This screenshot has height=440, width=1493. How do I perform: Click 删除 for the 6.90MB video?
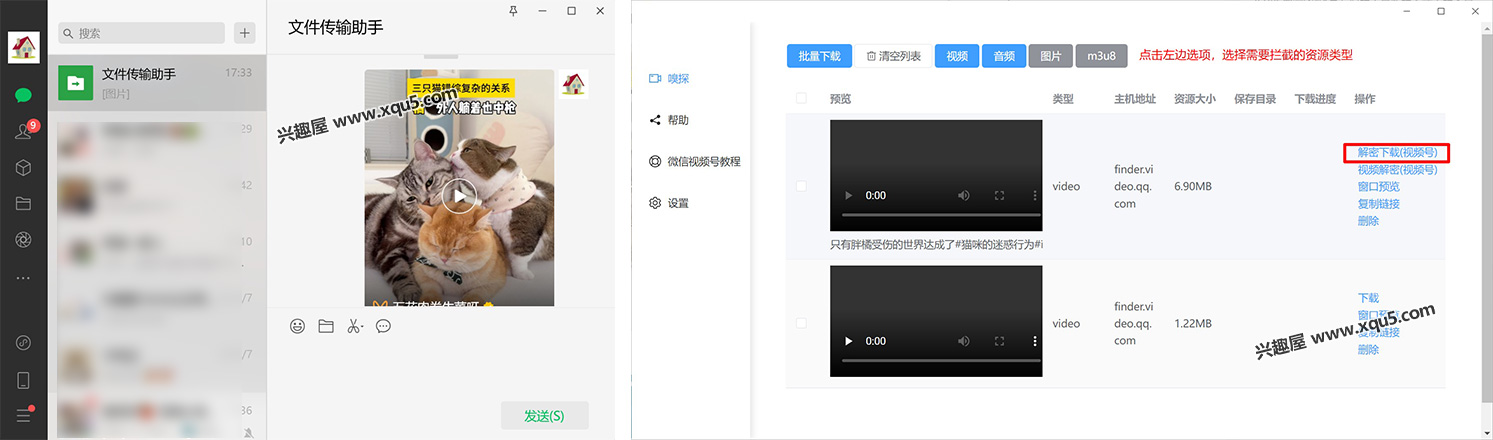point(1368,221)
